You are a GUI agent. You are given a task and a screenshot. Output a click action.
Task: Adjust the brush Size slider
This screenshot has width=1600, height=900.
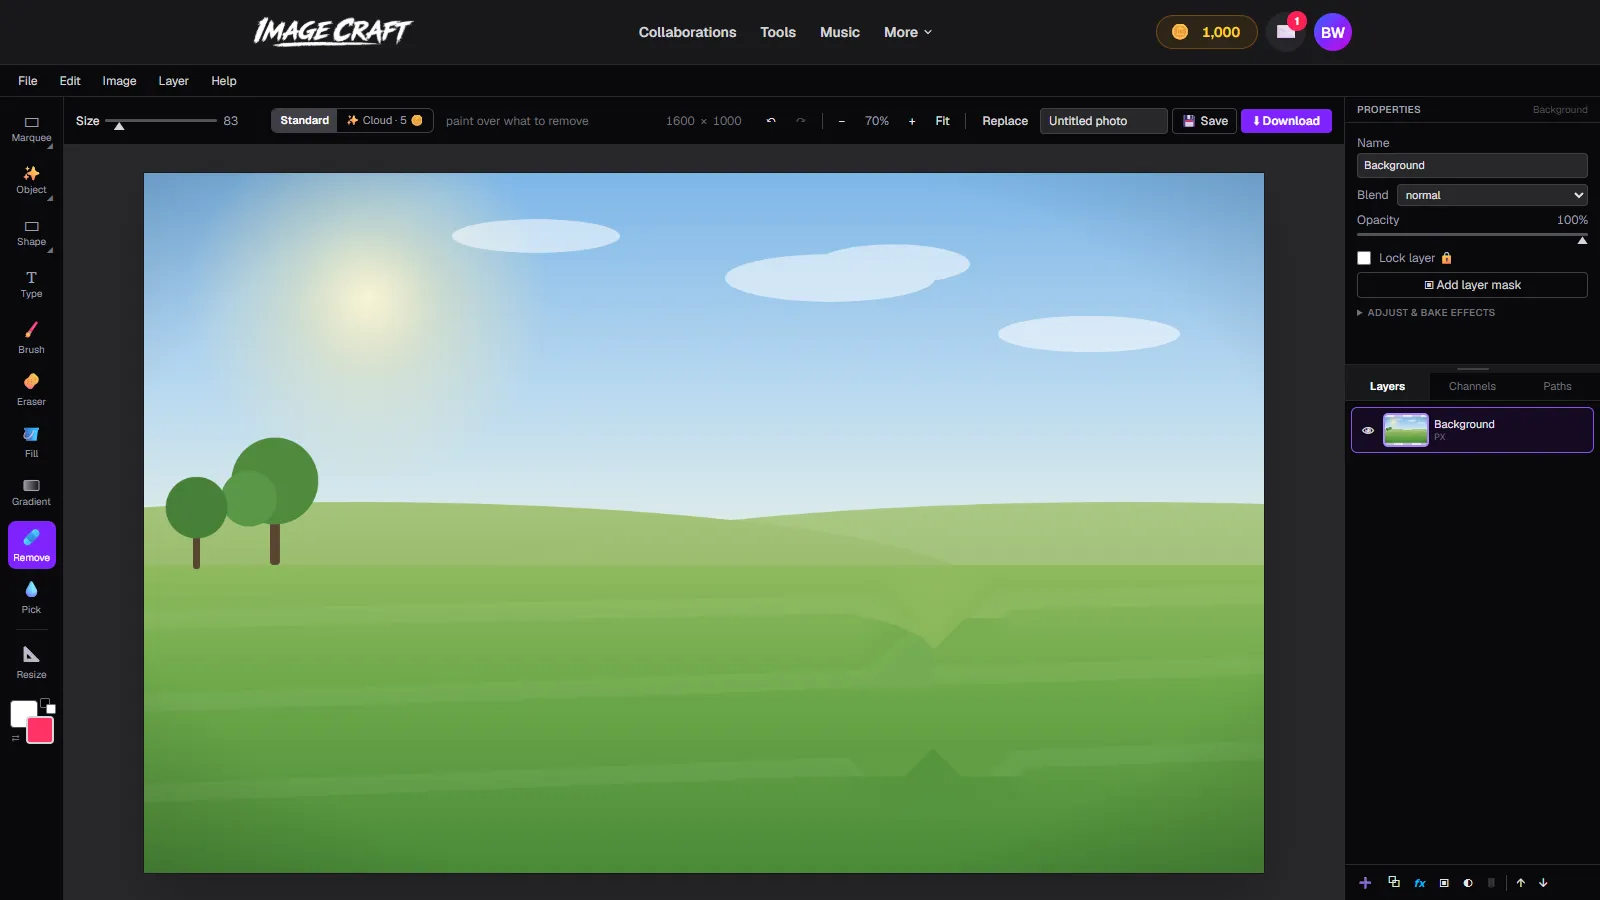click(x=161, y=121)
